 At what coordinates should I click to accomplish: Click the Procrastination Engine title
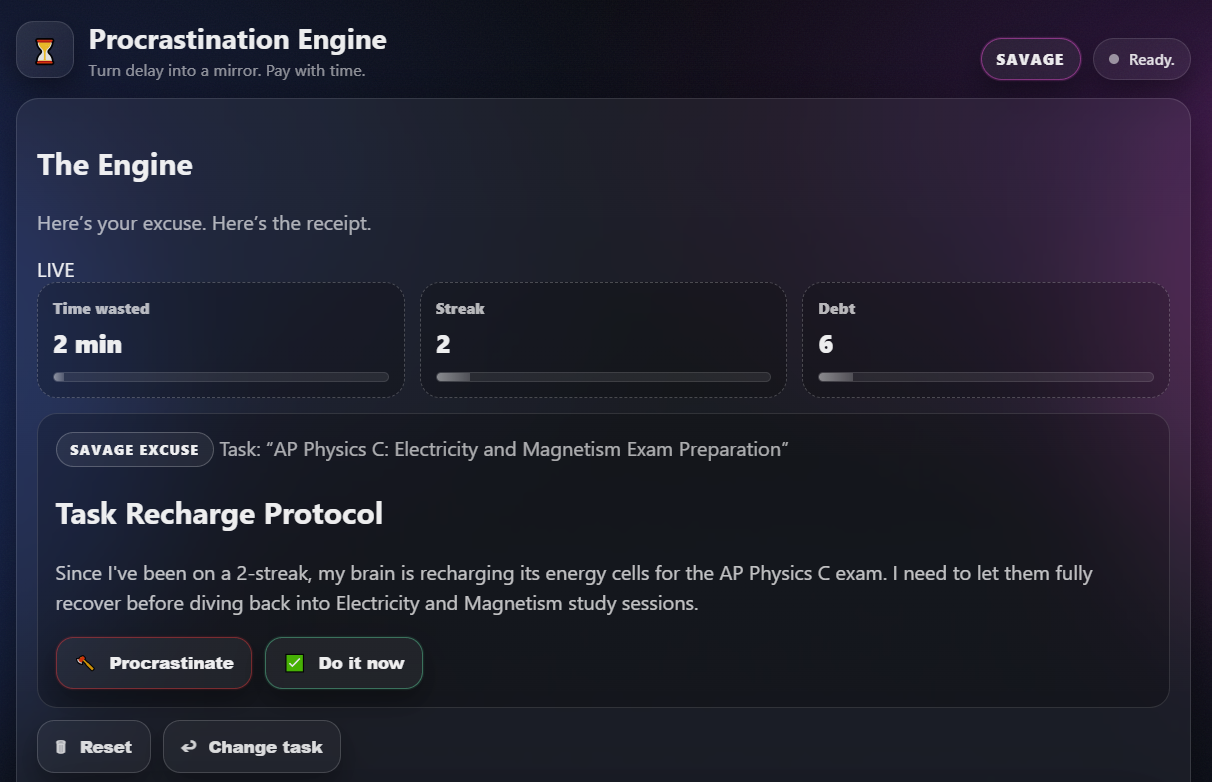coord(237,40)
